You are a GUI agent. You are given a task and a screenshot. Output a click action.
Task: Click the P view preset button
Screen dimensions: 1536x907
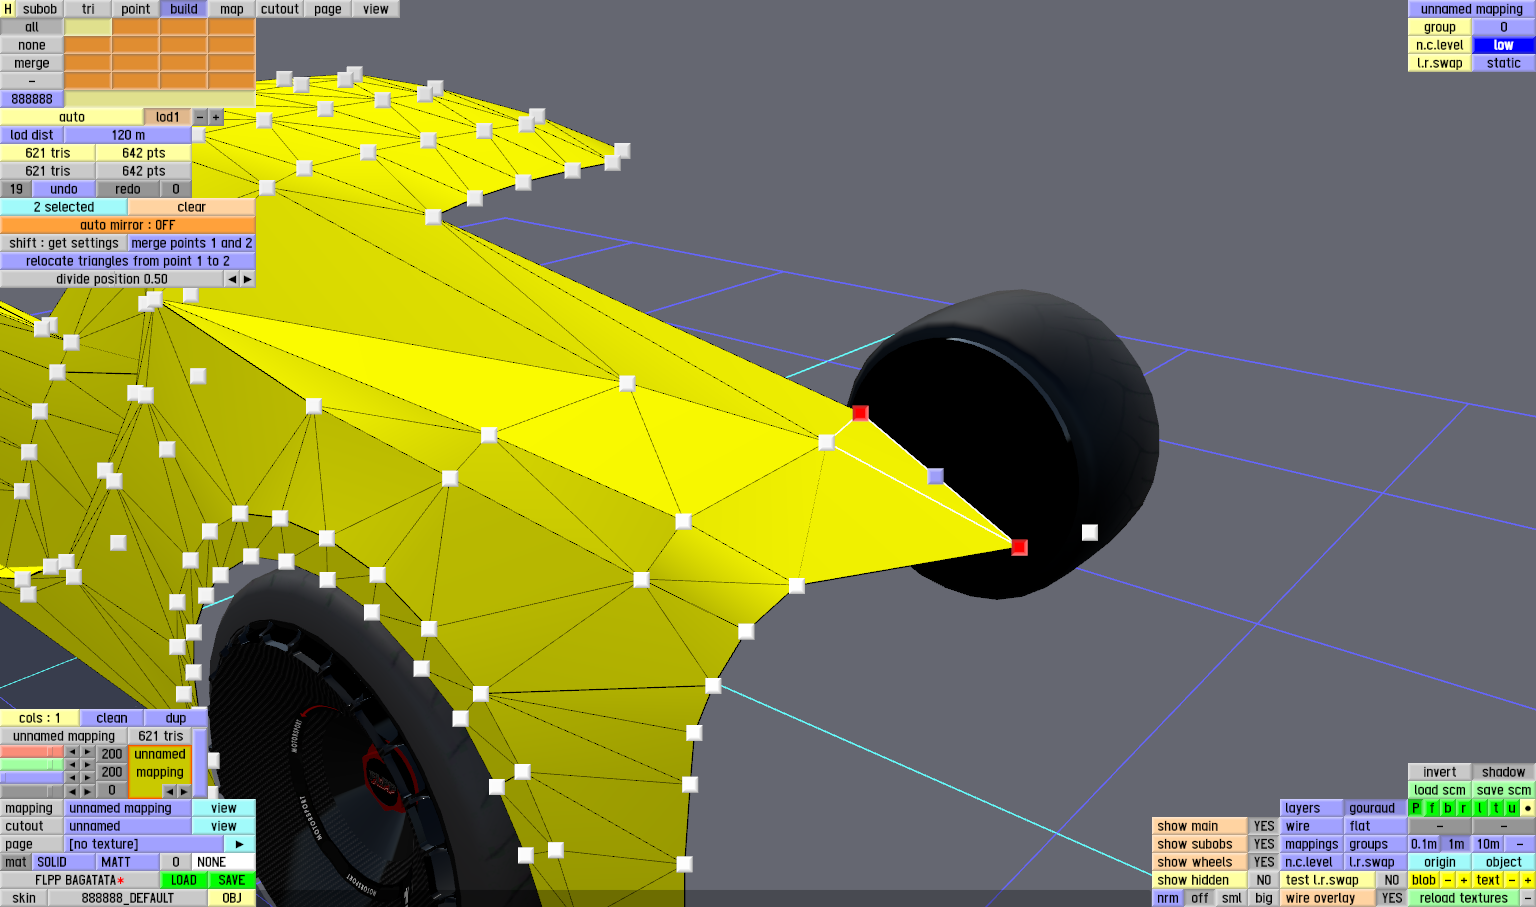1416,808
